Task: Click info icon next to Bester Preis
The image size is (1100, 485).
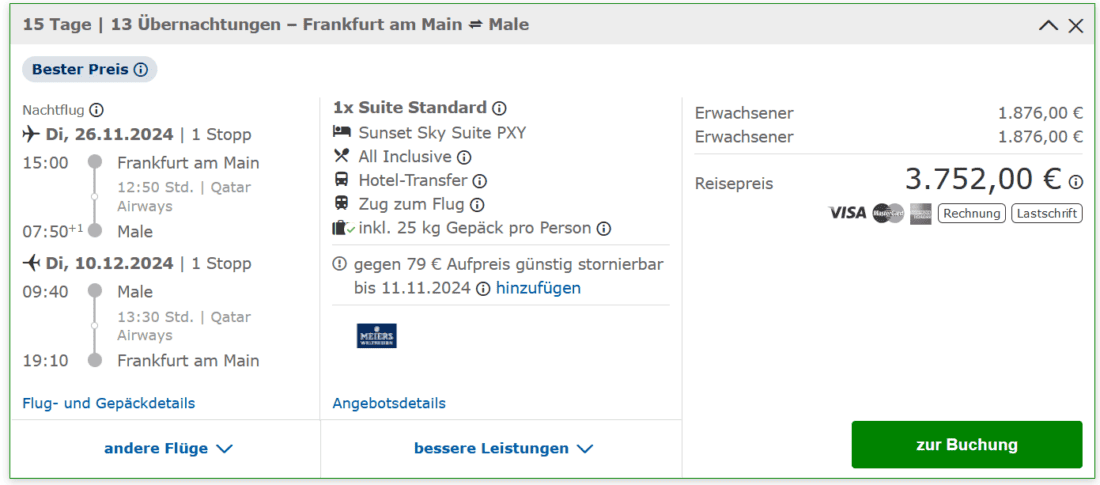Action: pyautogui.click(x=141, y=70)
